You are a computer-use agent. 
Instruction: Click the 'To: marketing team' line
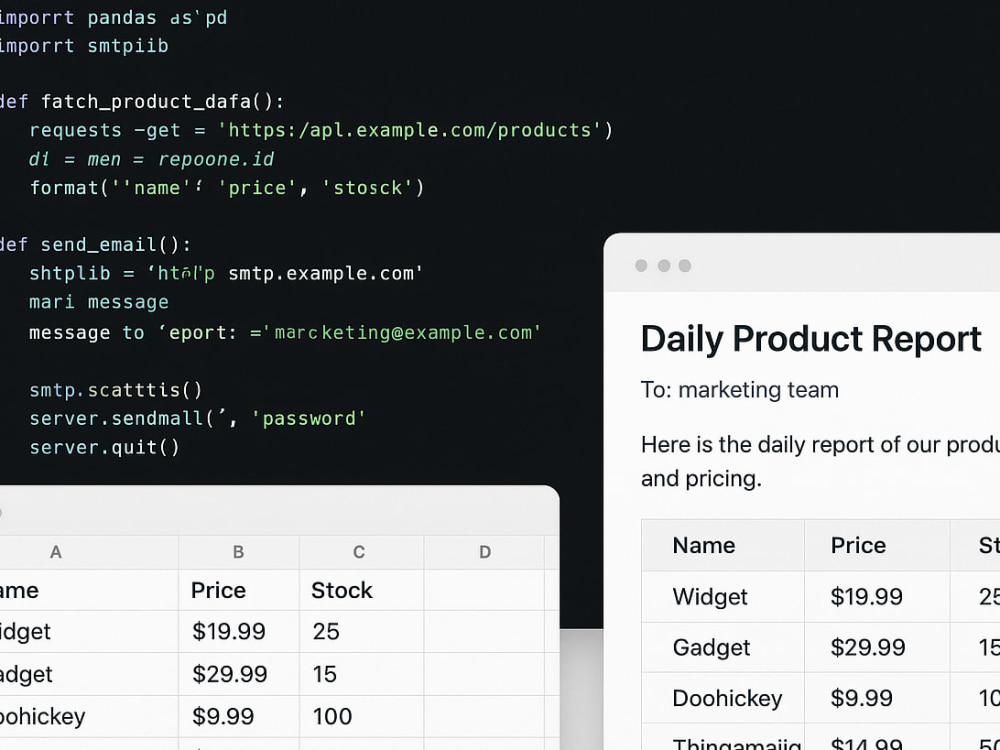(740, 390)
